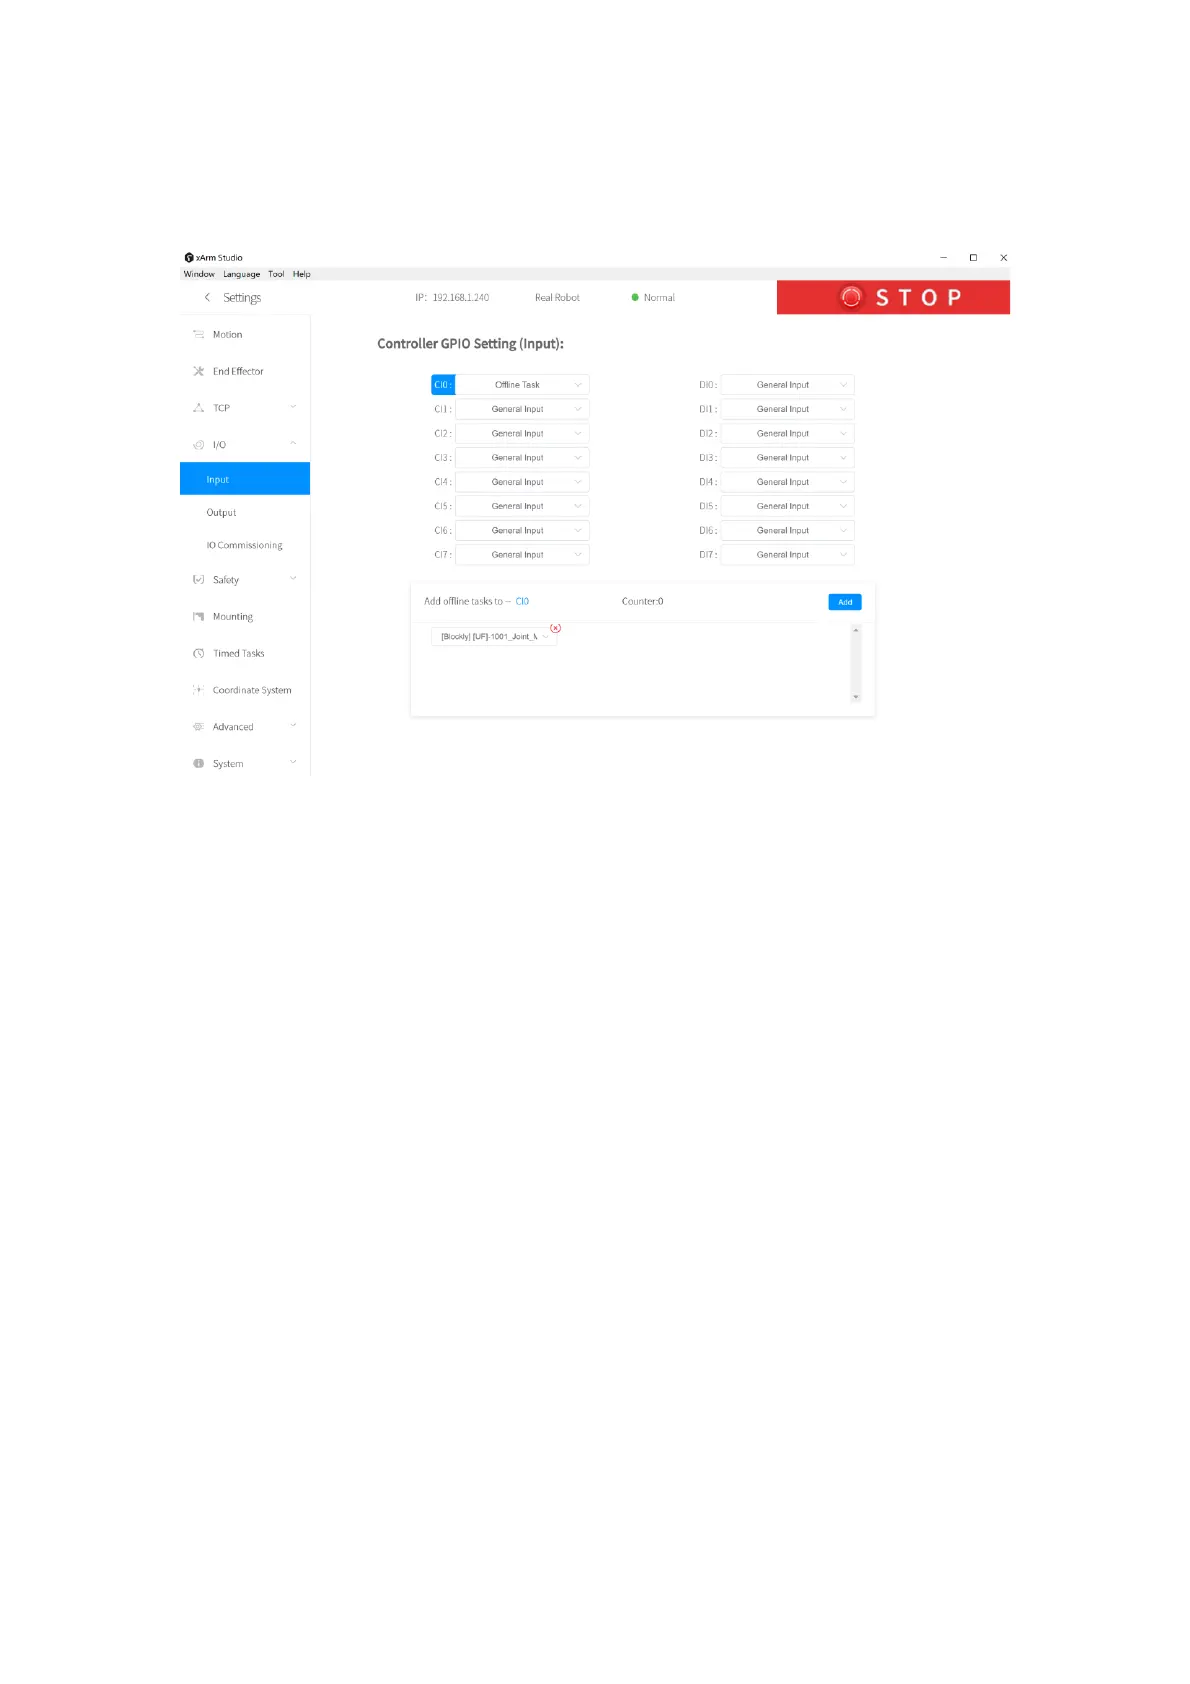Open DI5 General Input dropdown

click(x=788, y=506)
